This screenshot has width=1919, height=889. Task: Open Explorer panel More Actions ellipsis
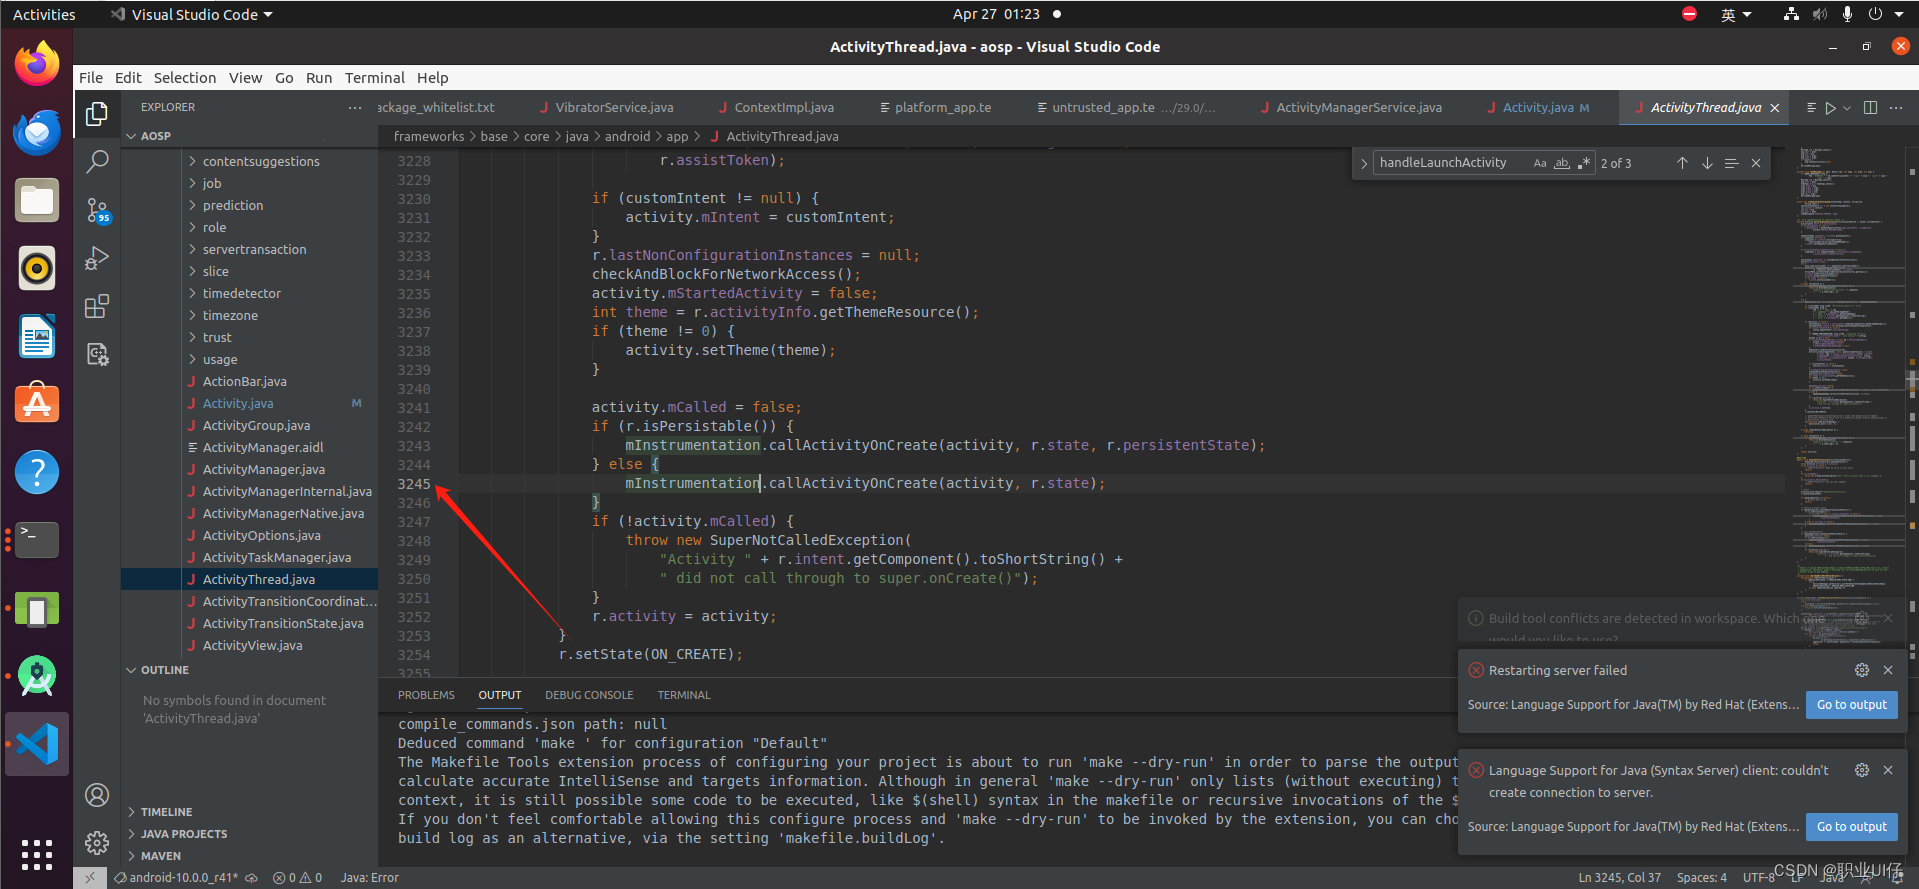click(x=355, y=108)
